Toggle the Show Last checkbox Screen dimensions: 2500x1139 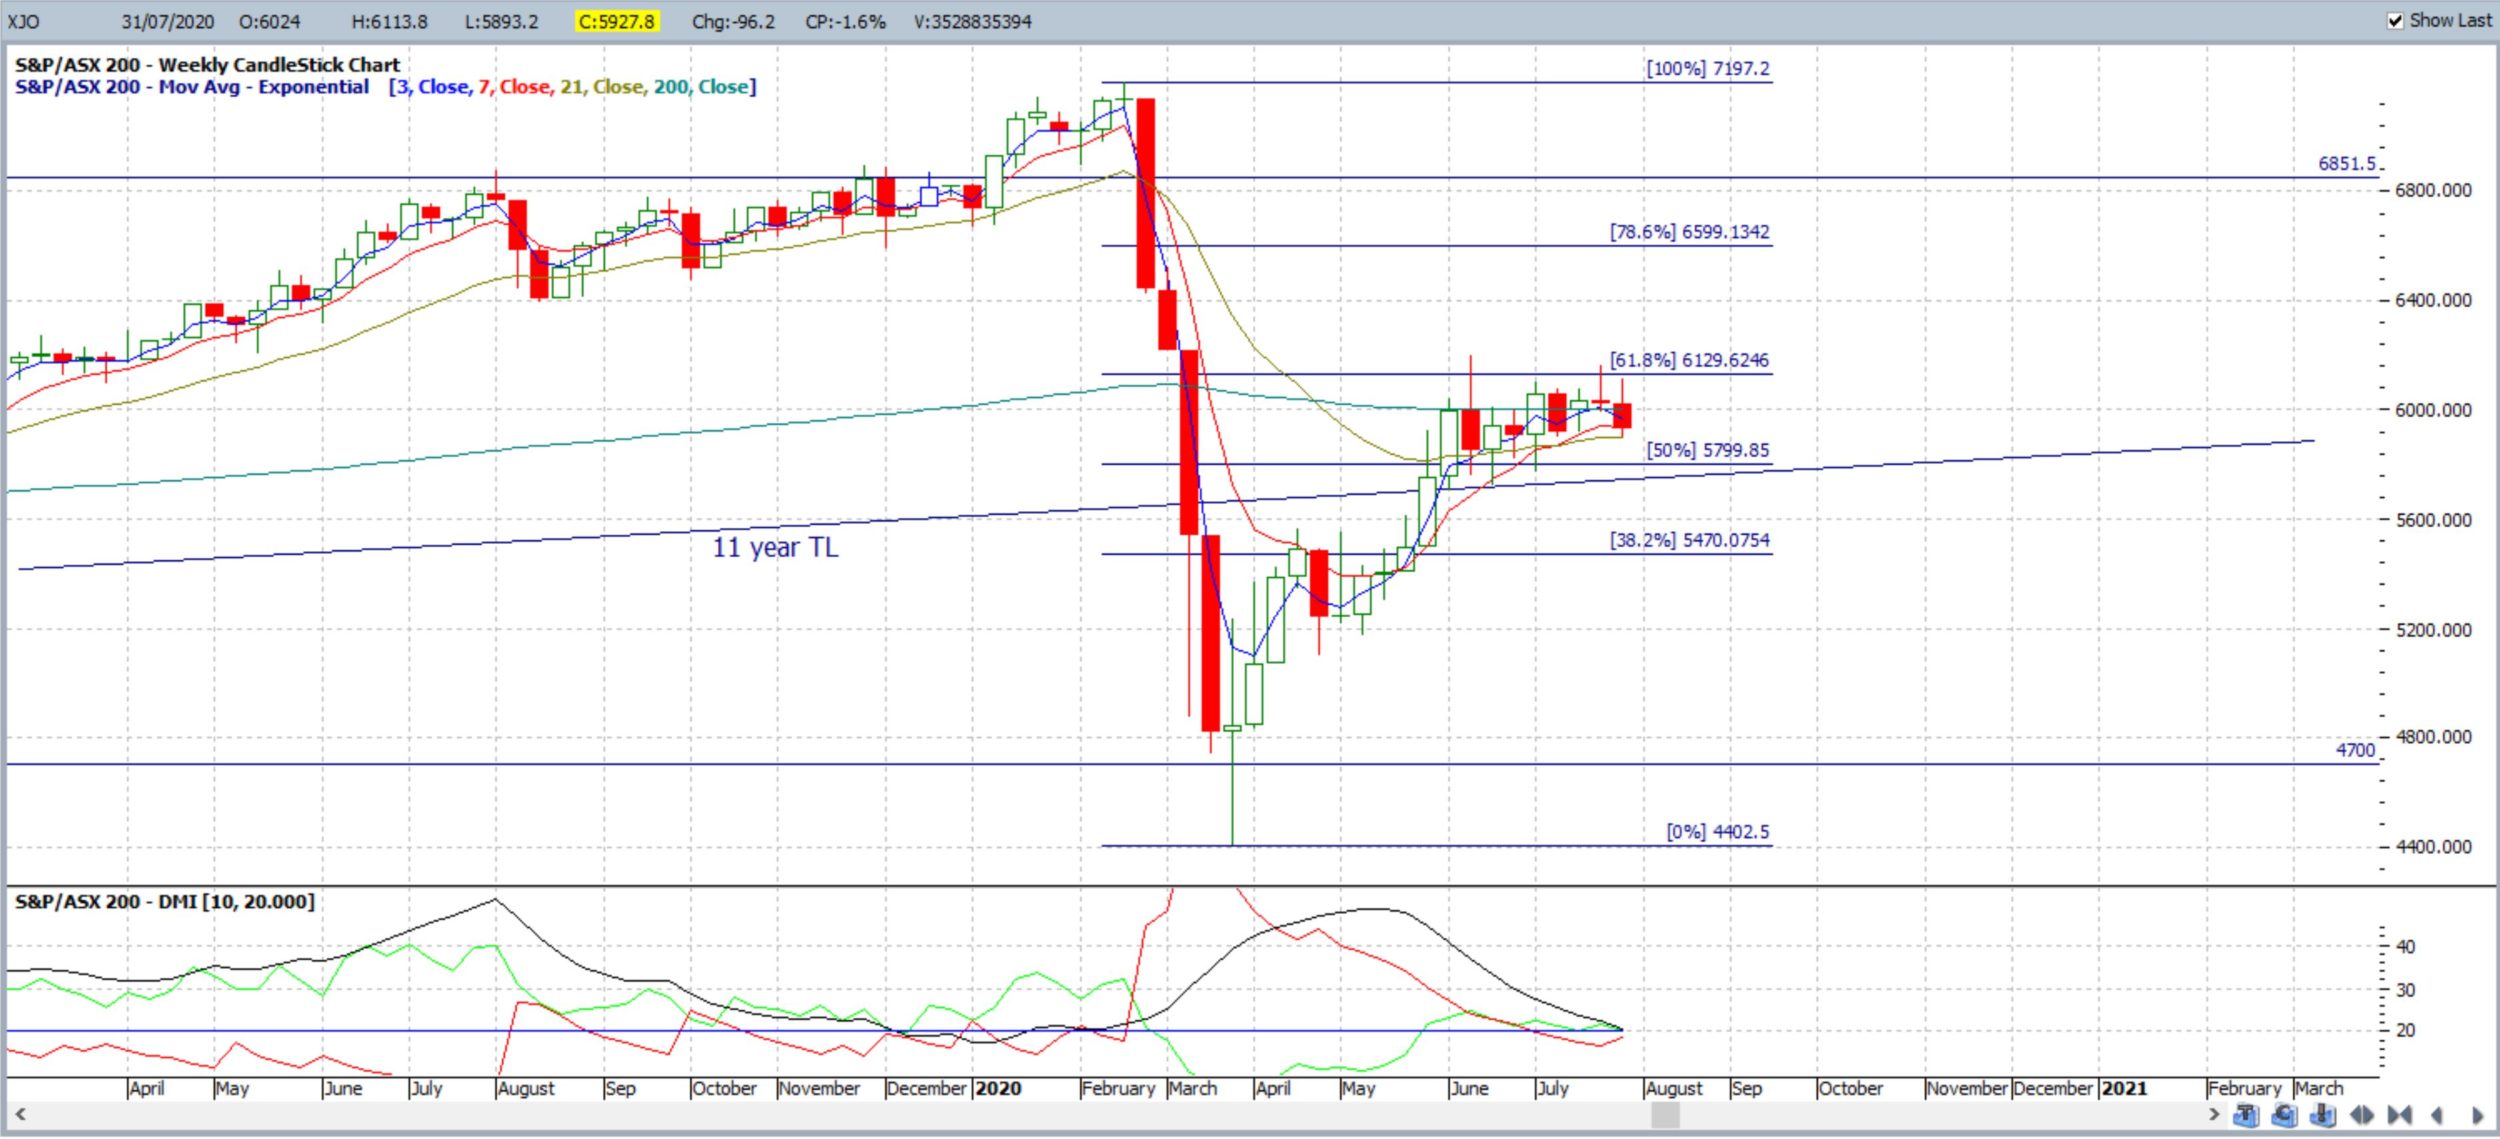pos(2395,21)
